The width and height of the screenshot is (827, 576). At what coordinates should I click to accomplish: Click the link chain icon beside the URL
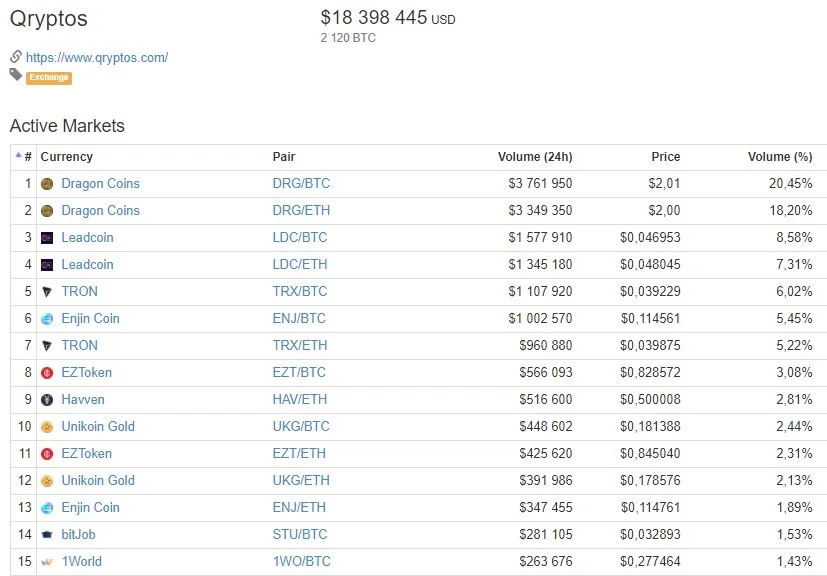(16, 56)
